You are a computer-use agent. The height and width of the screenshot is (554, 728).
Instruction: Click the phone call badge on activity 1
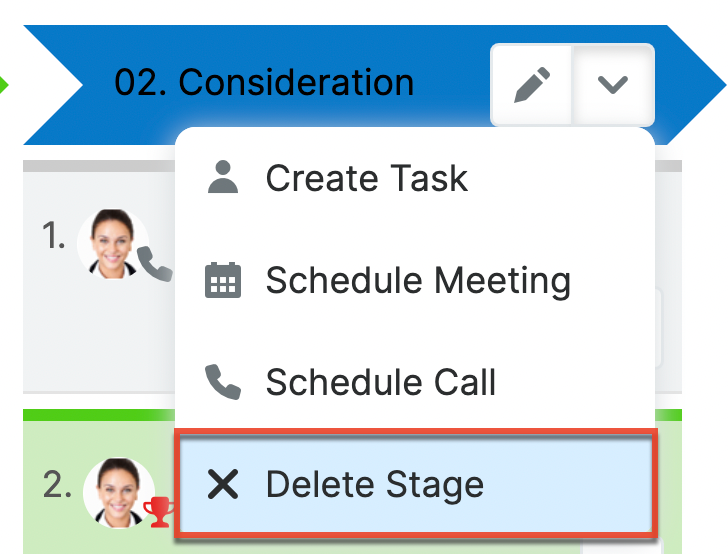[x=153, y=263]
